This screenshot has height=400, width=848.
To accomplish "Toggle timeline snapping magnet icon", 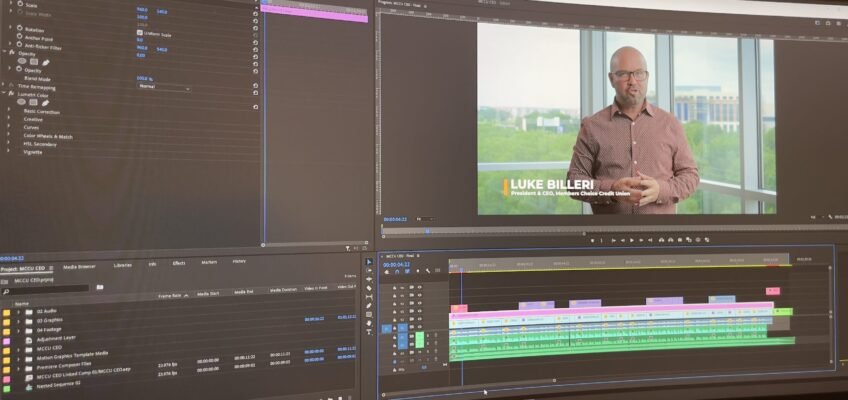I will (398, 271).
